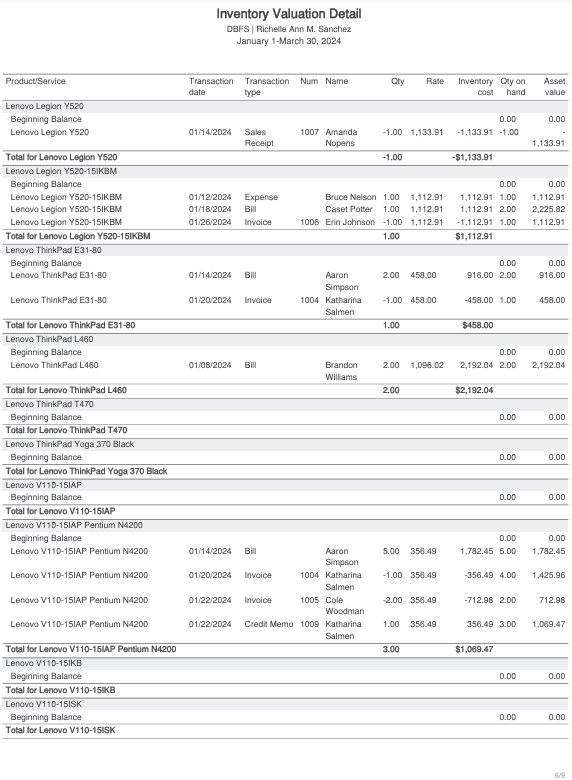Open Credit Memo 1009 for Katharina Salmen
The width and height of the screenshot is (572, 780).
coord(286,630)
